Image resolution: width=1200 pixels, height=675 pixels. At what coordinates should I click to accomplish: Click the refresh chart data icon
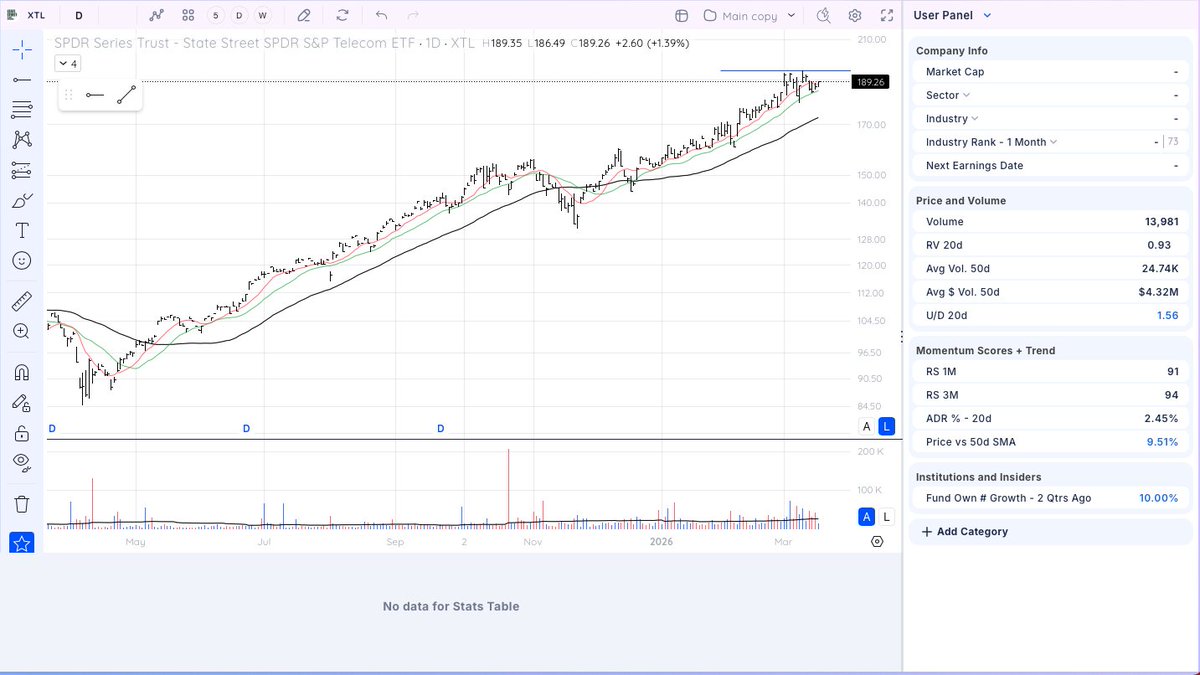click(x=343, y=16)
